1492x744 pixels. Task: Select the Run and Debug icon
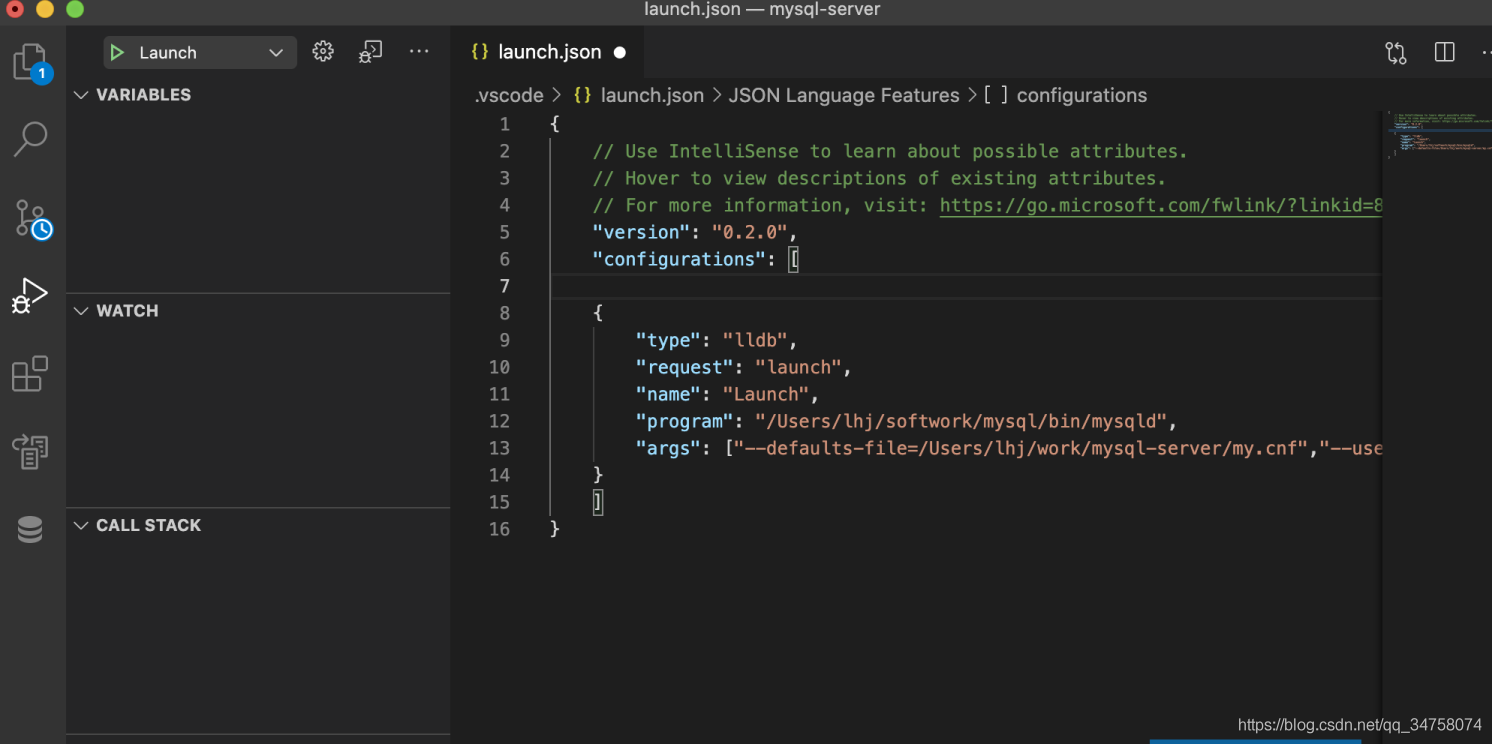click(30, 296)
